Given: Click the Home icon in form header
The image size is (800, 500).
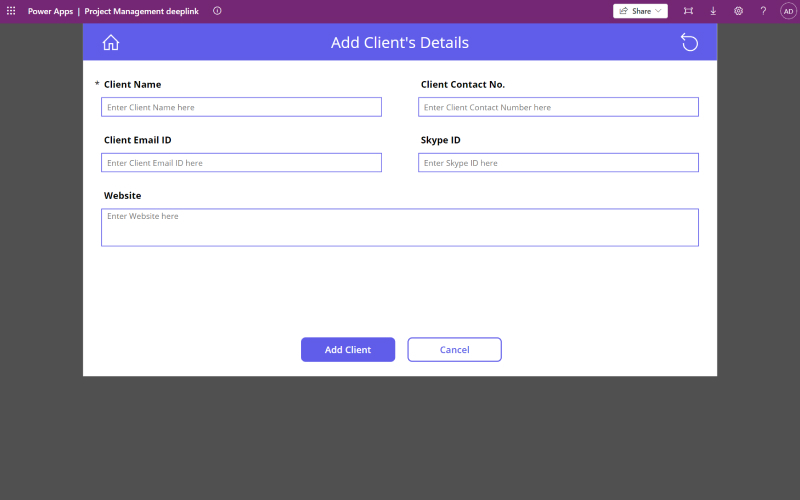Looking at the screenshot, I should [x=111, y=42].
